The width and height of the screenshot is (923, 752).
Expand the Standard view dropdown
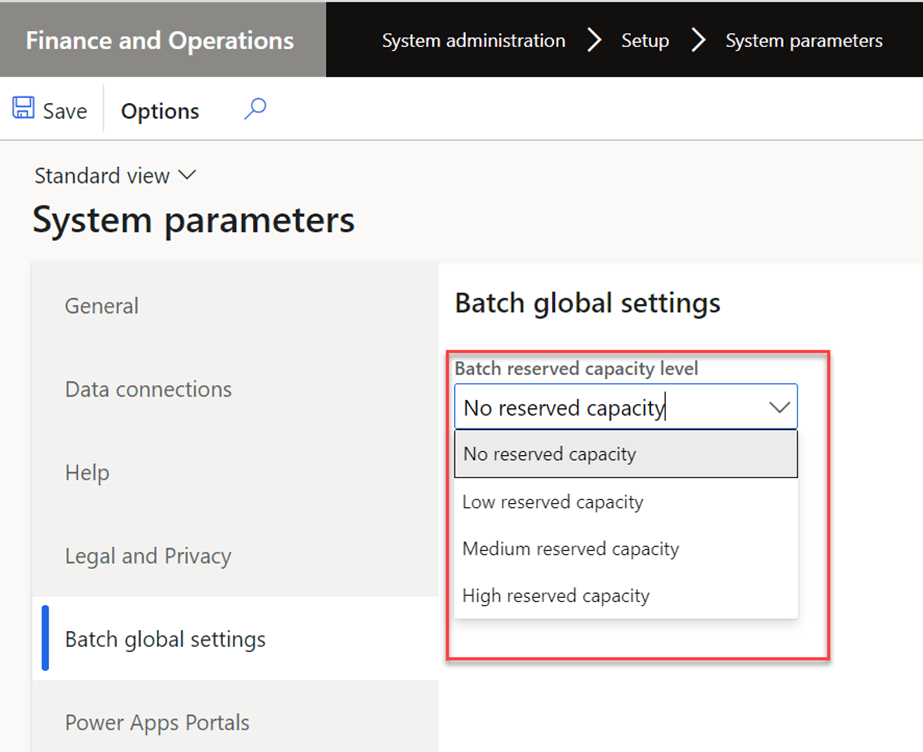point(115,176)
